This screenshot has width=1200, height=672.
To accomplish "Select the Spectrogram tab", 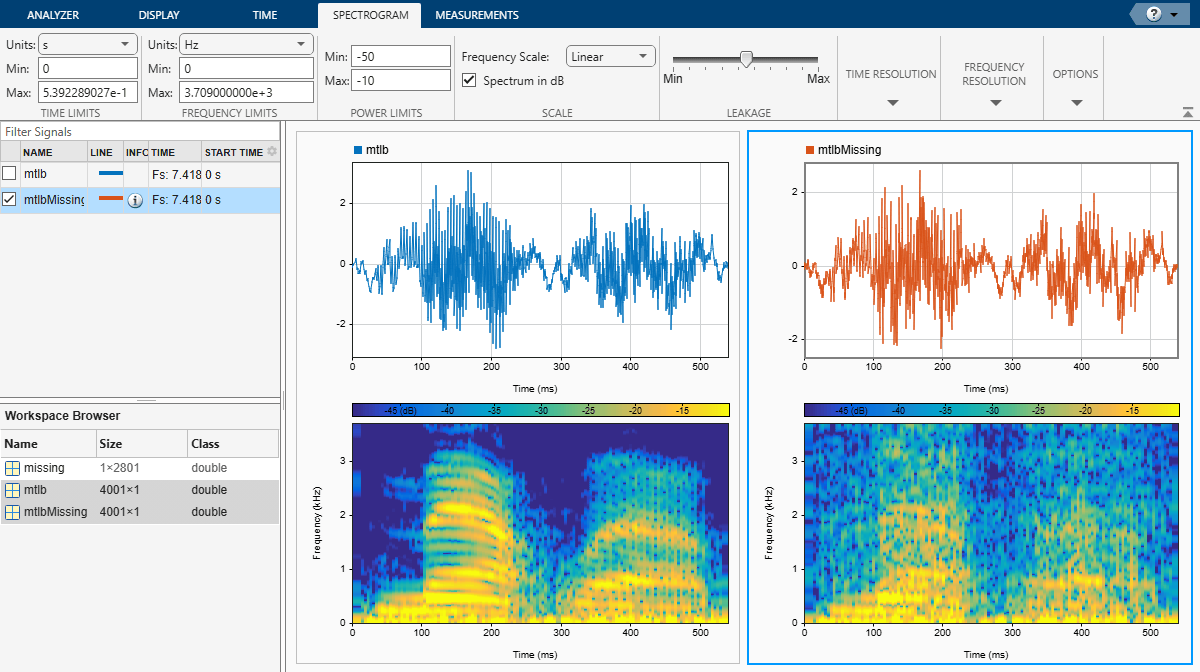I will pyautogui.click(x=369, y=15).
